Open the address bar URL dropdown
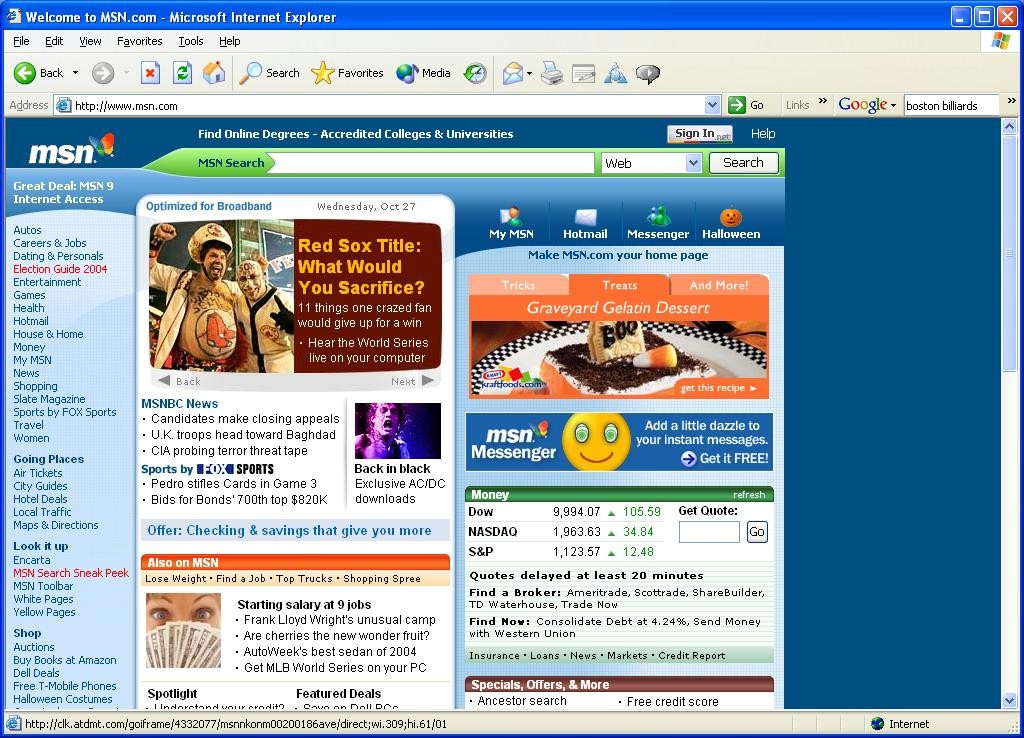1024x738 pixels. coord(712,105)
